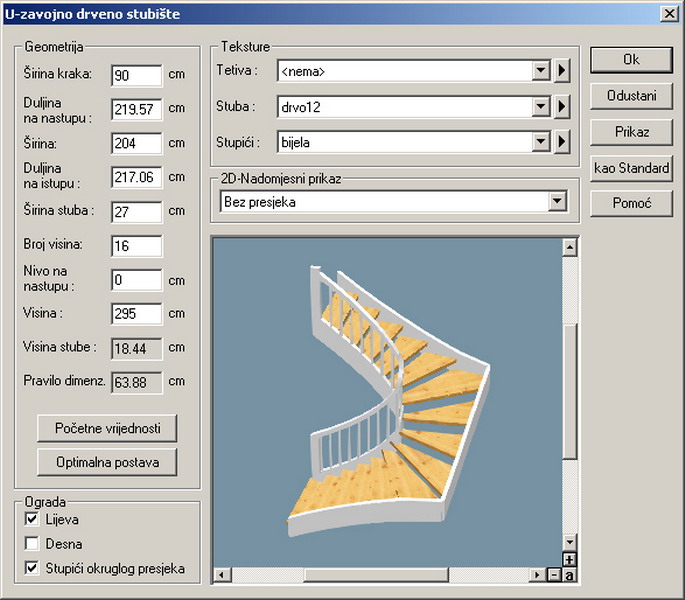Click the kao Standard button

(631, 168)
